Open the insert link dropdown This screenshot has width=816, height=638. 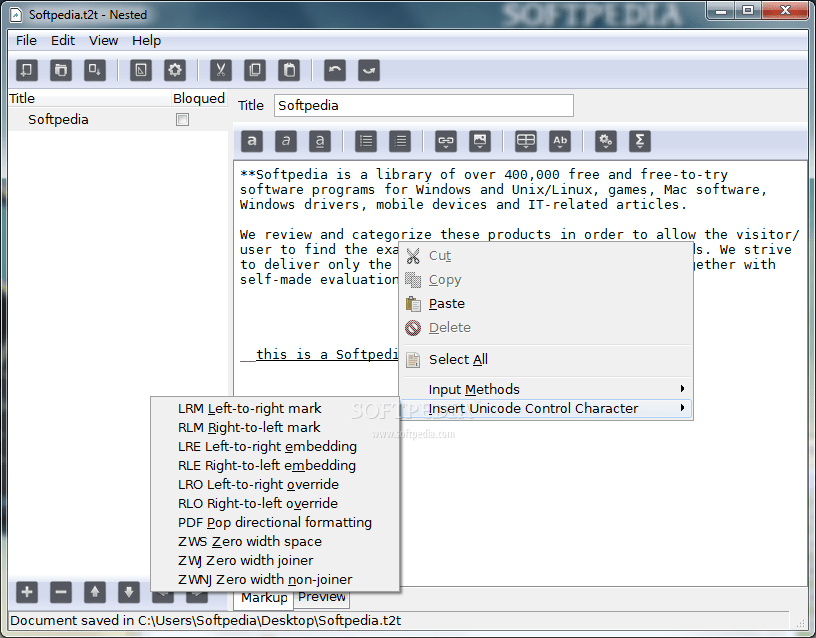(x=446, y=141)
